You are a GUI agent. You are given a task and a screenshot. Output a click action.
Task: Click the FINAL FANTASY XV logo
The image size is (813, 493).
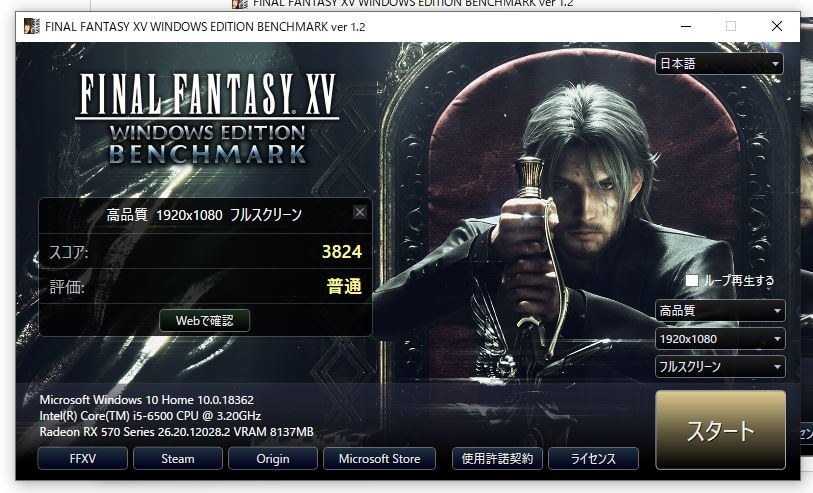click(x=207, y=119)
